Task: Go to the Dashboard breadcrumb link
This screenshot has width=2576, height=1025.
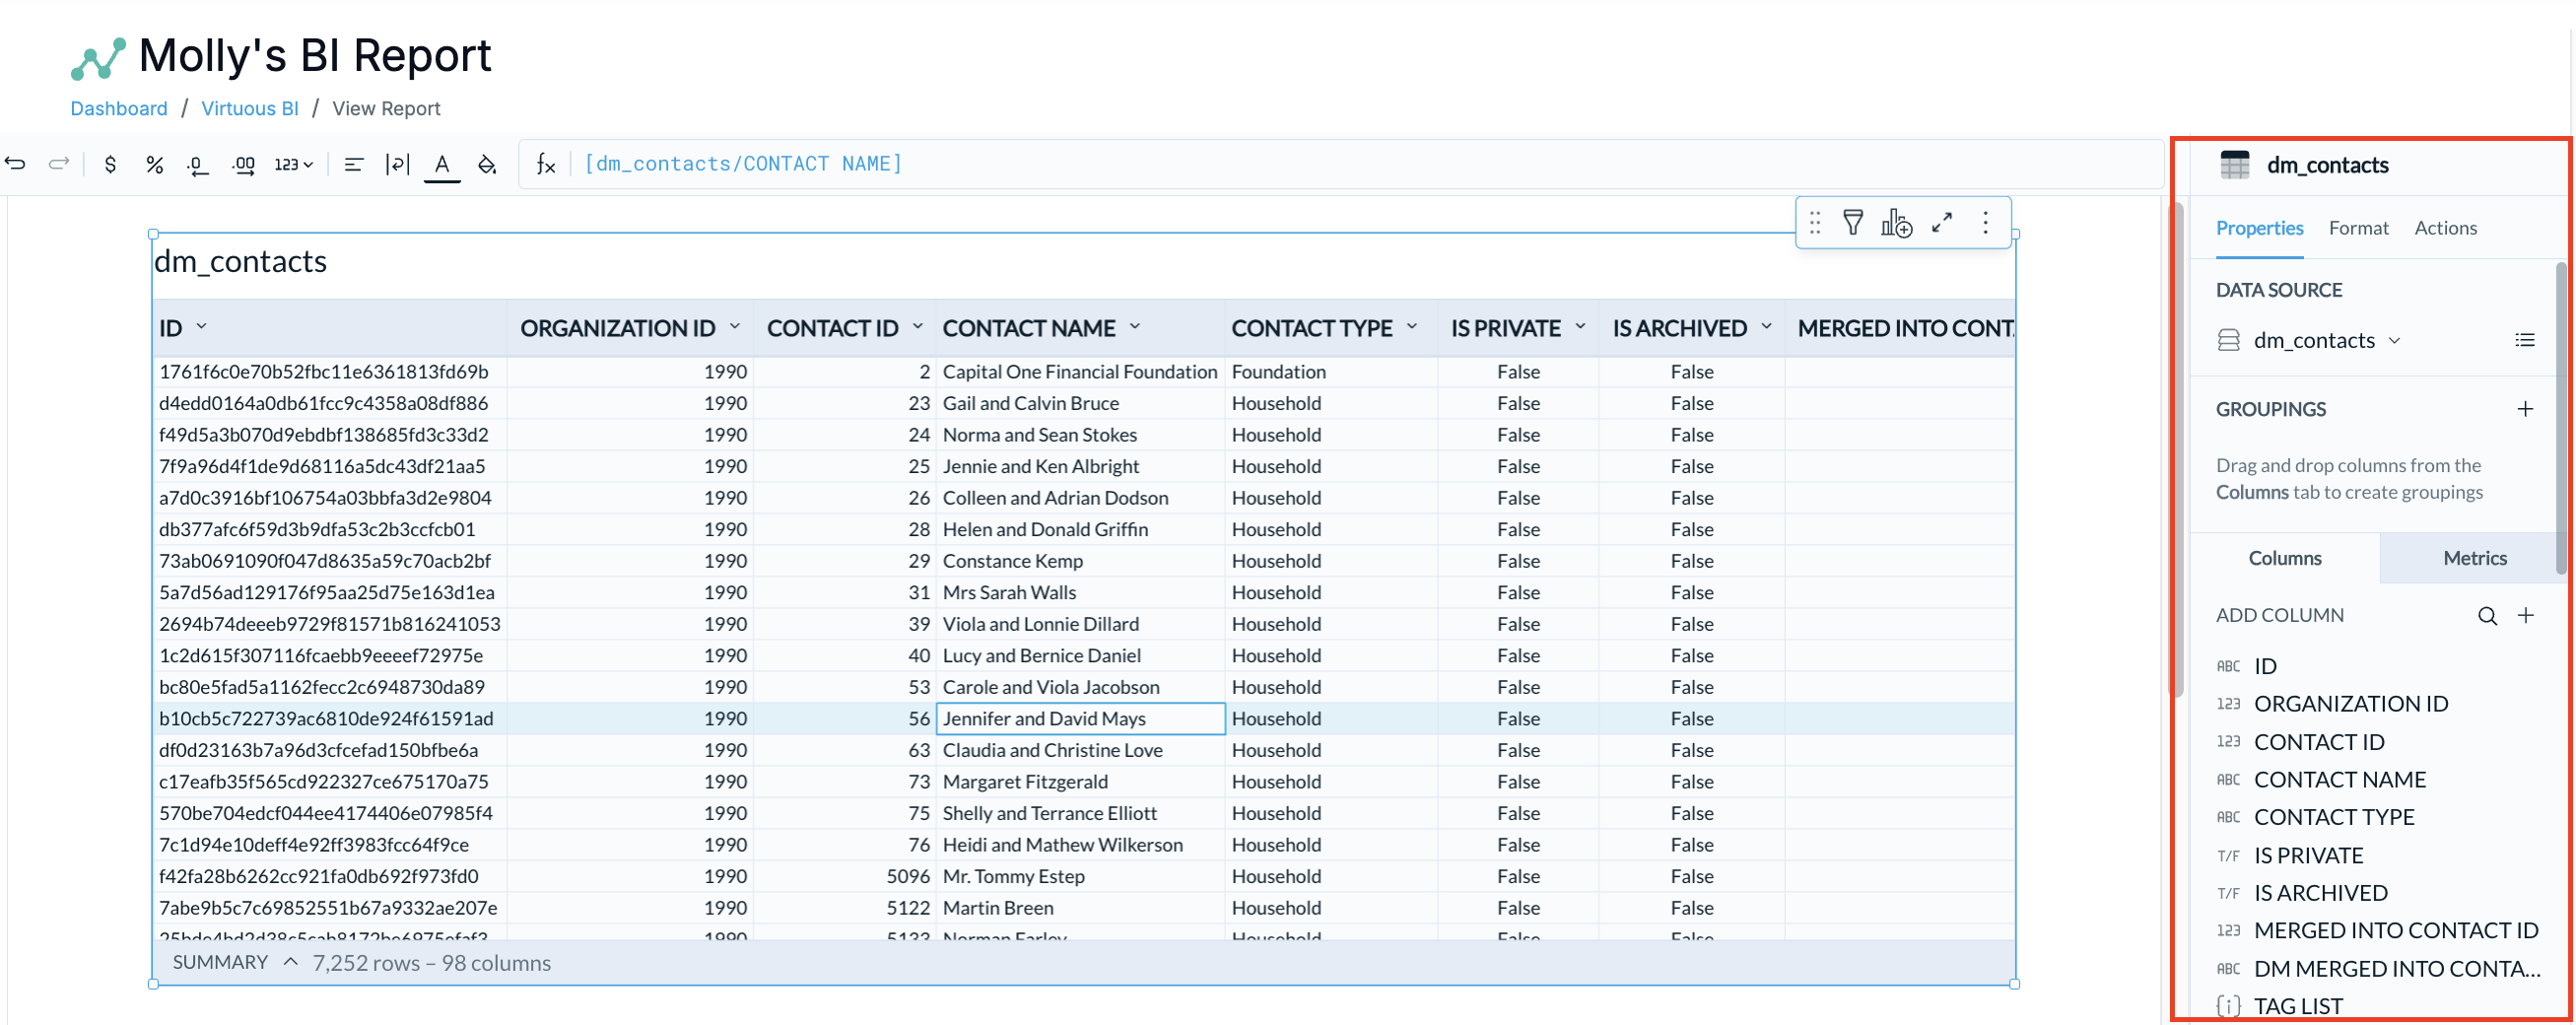Action: (119, 108)
